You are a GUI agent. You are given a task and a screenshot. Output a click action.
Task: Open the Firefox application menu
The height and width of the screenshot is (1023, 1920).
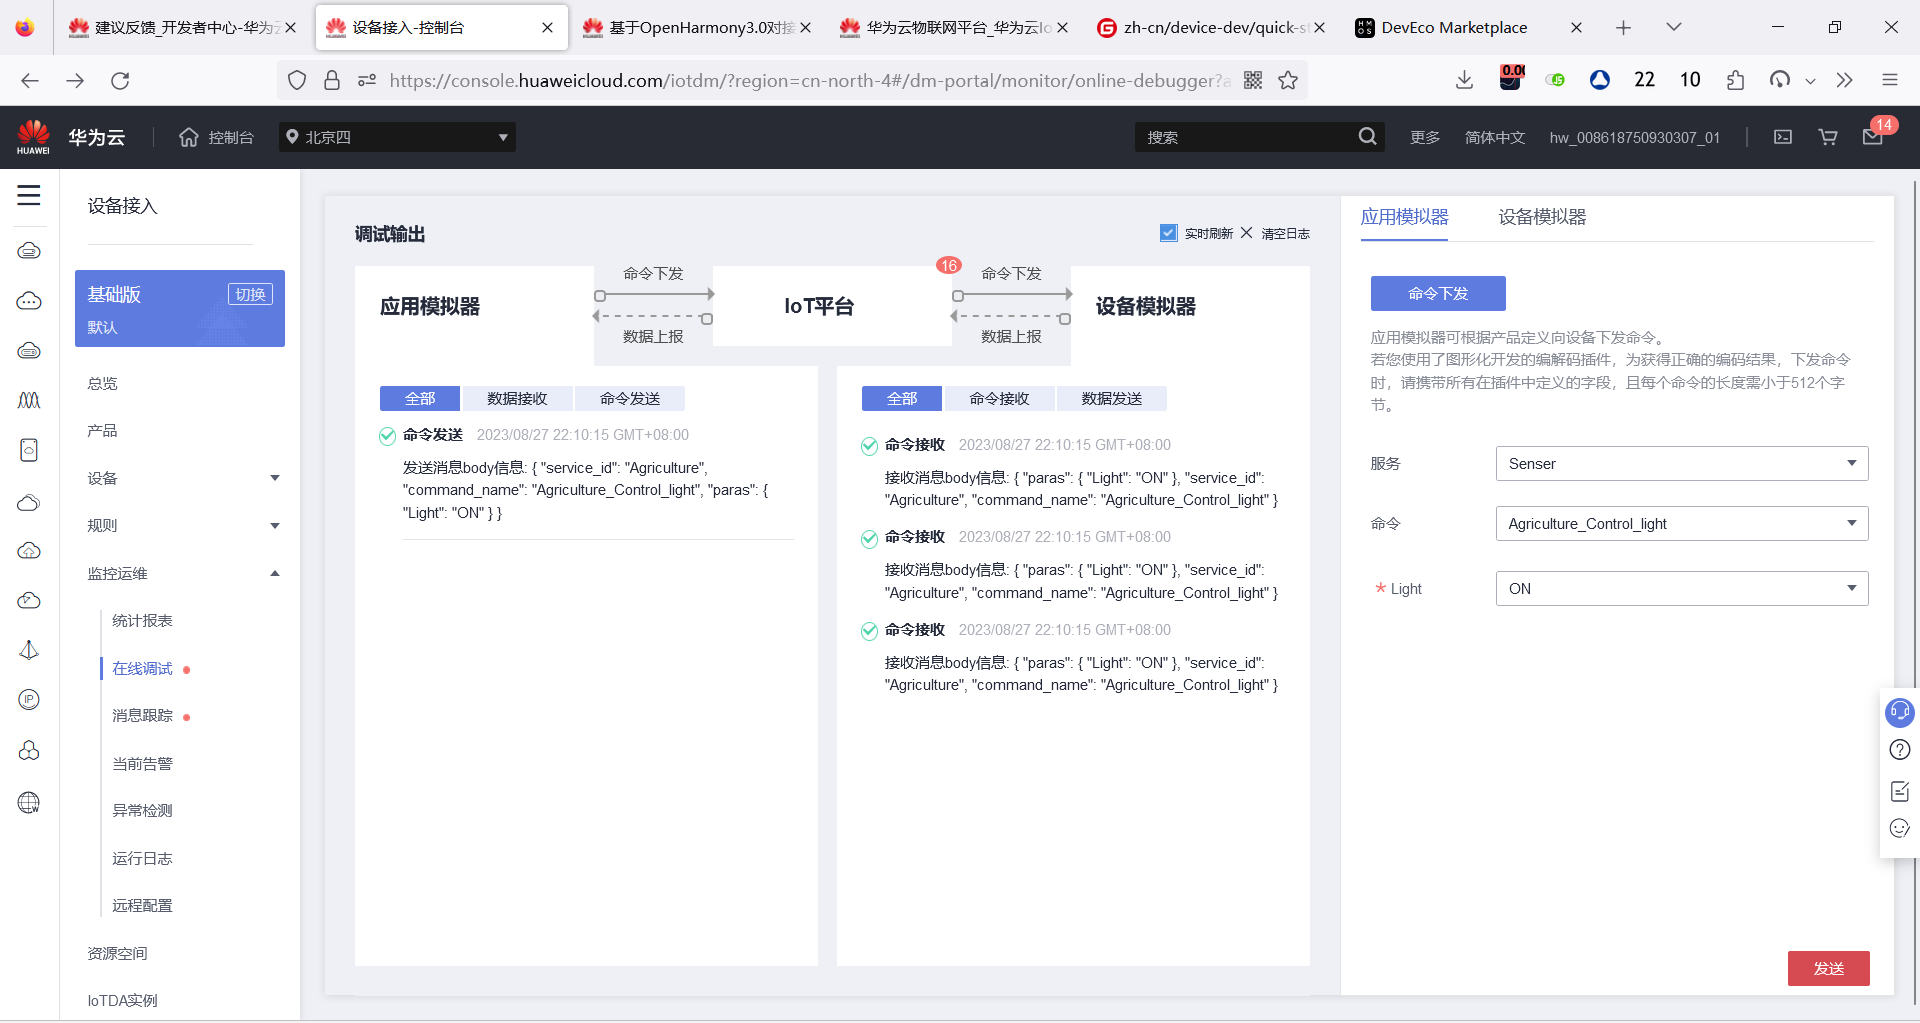click(x=1889, y=81)
